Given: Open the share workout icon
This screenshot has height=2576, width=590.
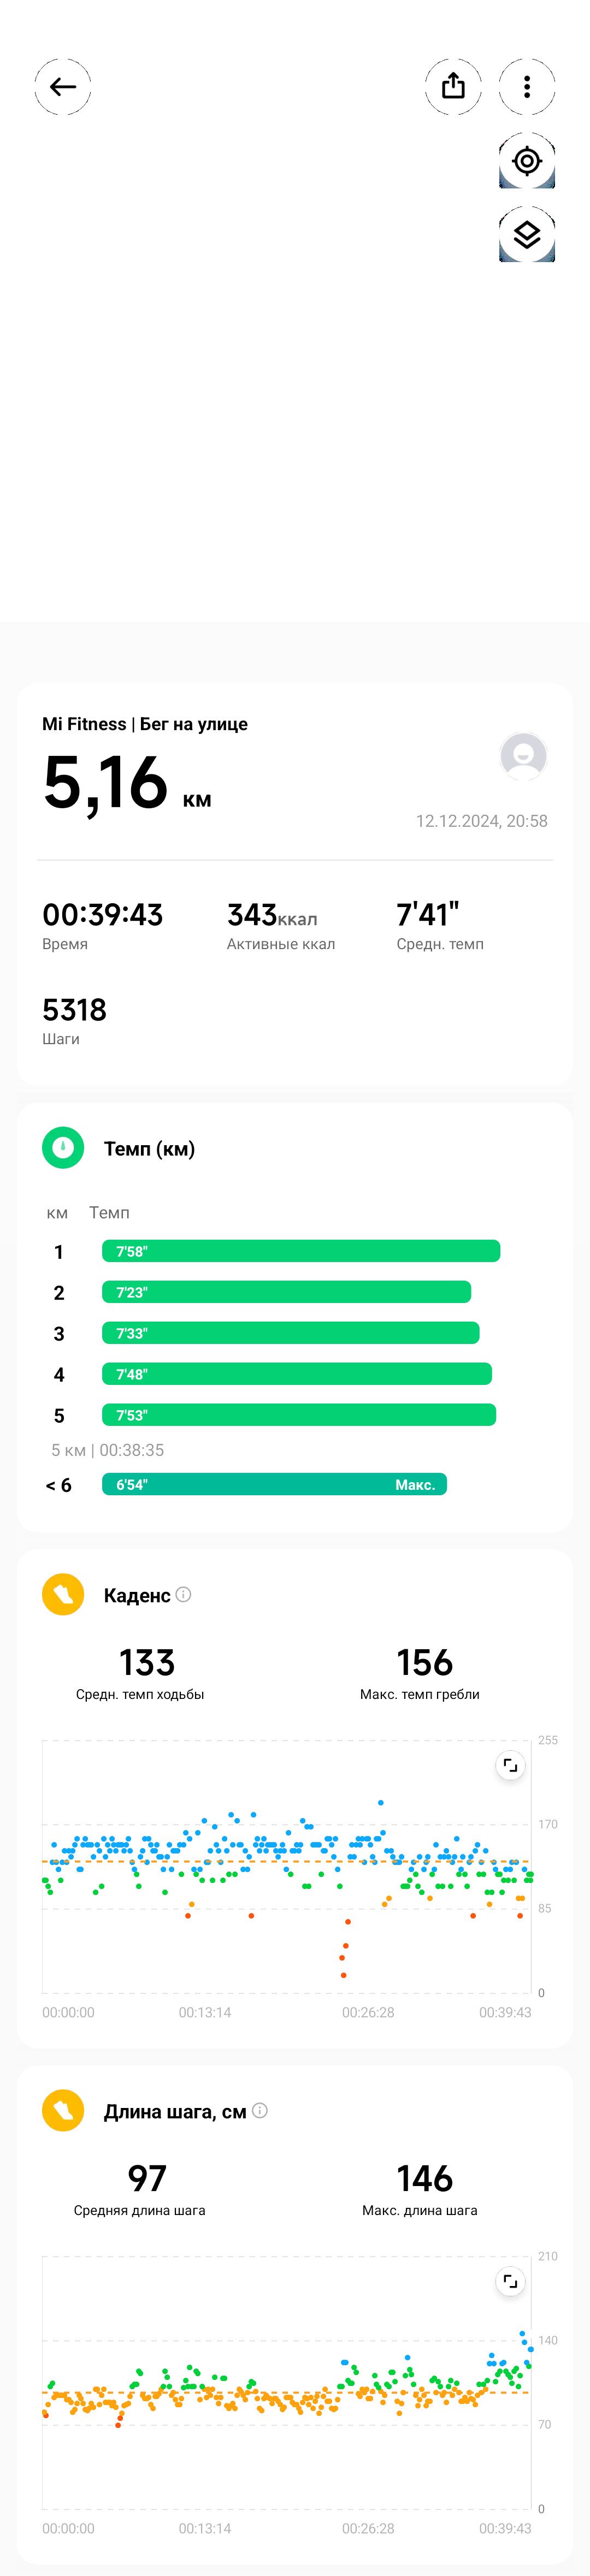Looking at the screenshot, I should (453, 87).
